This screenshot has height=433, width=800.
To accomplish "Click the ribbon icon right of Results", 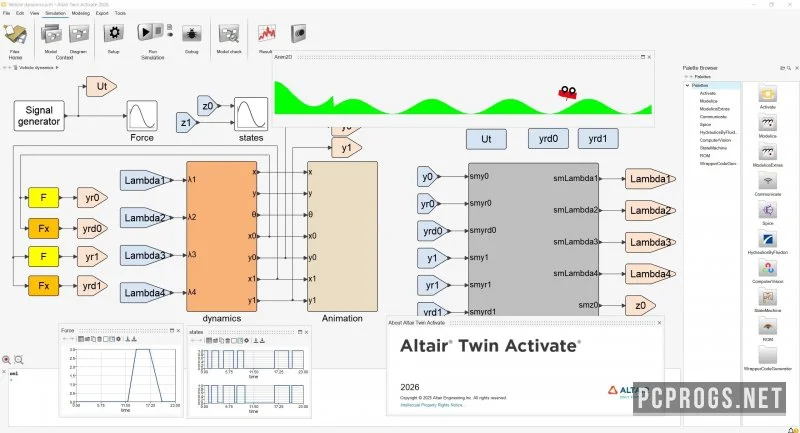I will [x=298, y=34].
